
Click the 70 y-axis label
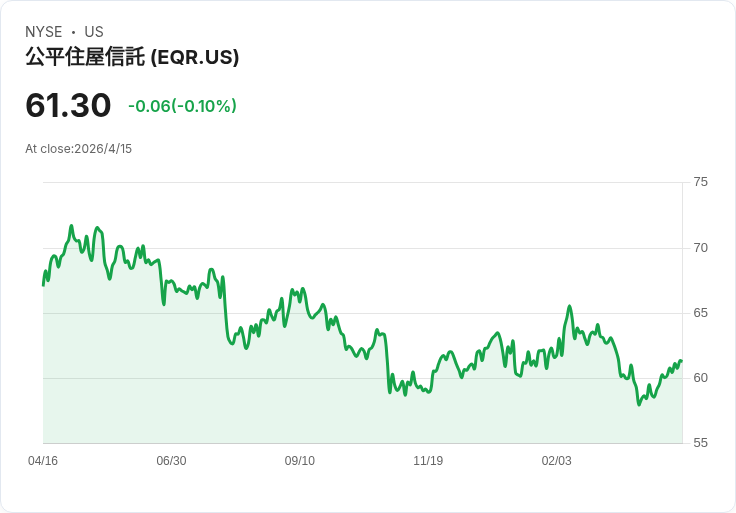(x=701, y=248)
